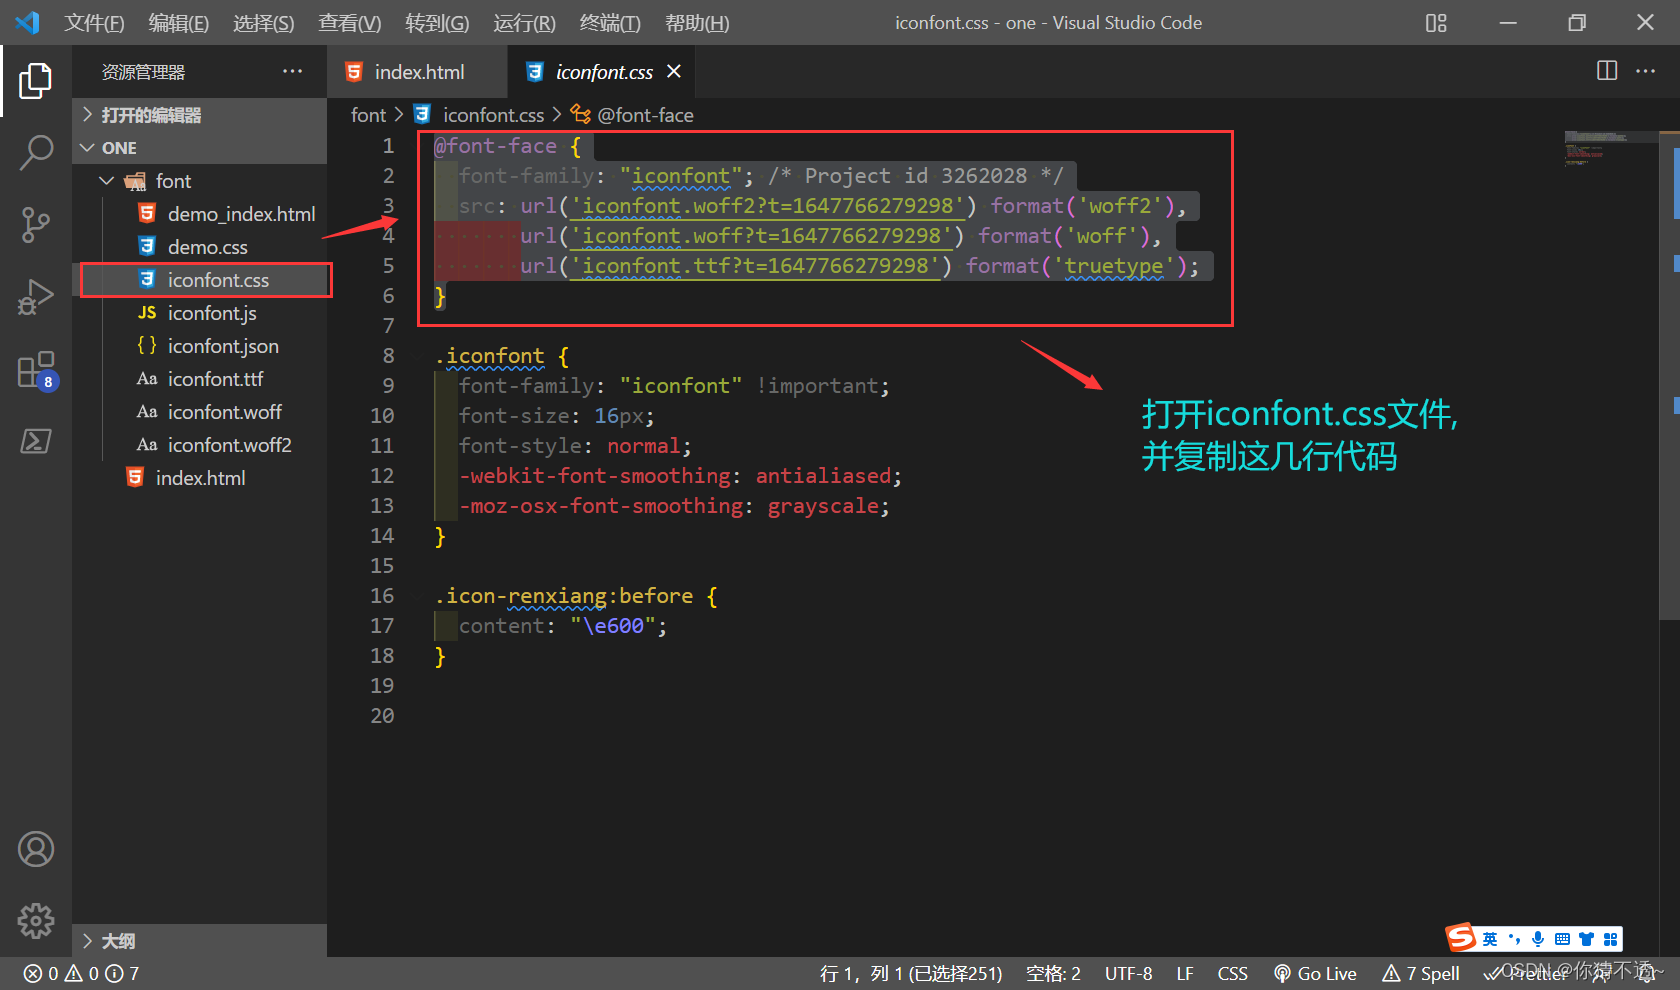The image size is (1680, 990).
Task: Click the Prettier status bar item
Action: [1526, 974]
